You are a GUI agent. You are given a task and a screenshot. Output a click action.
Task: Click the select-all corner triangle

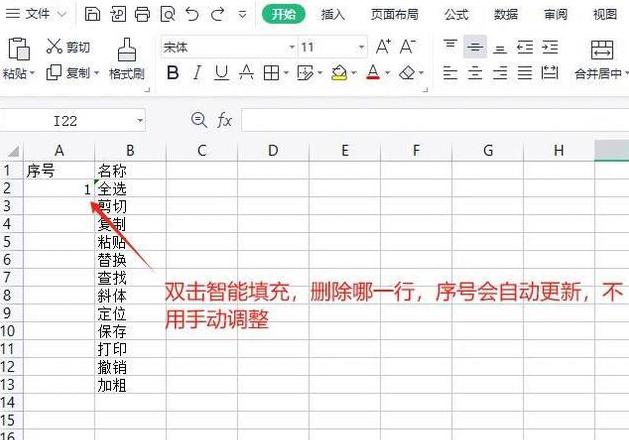(14, 151)
